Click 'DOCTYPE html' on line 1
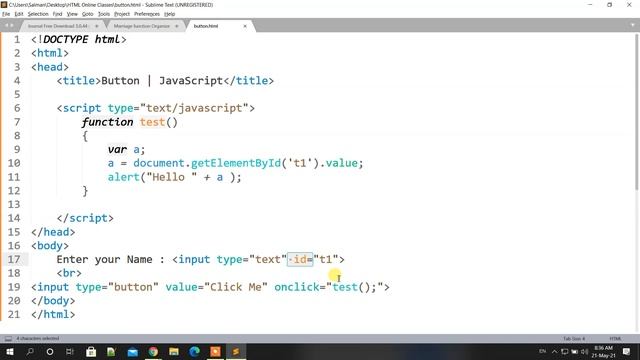640x360 pixels. 82,40
